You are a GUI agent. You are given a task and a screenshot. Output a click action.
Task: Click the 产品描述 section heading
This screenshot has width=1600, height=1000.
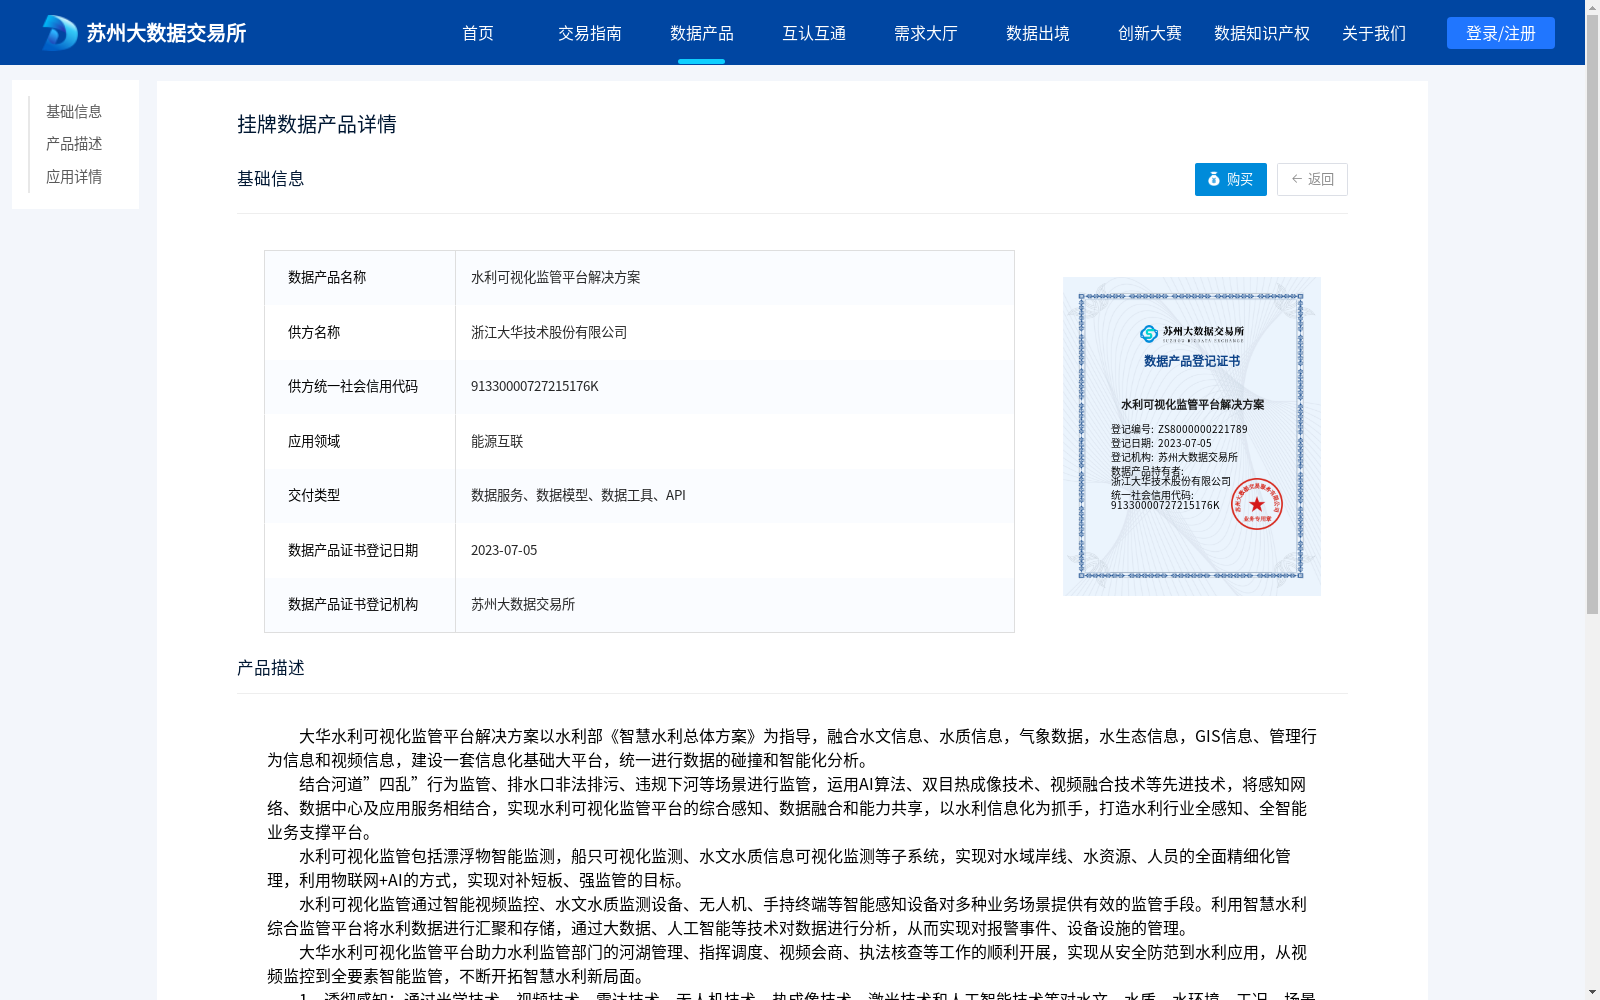[x=271, y=668]
